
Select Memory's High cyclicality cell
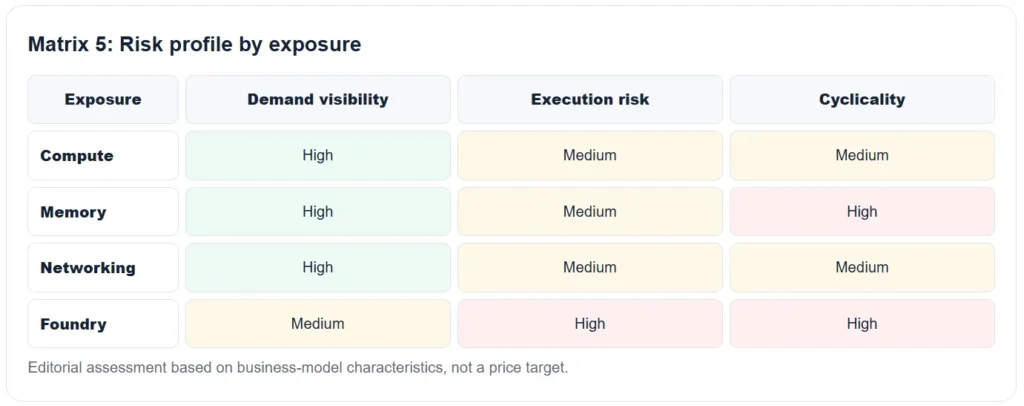(x=862, y=211)
